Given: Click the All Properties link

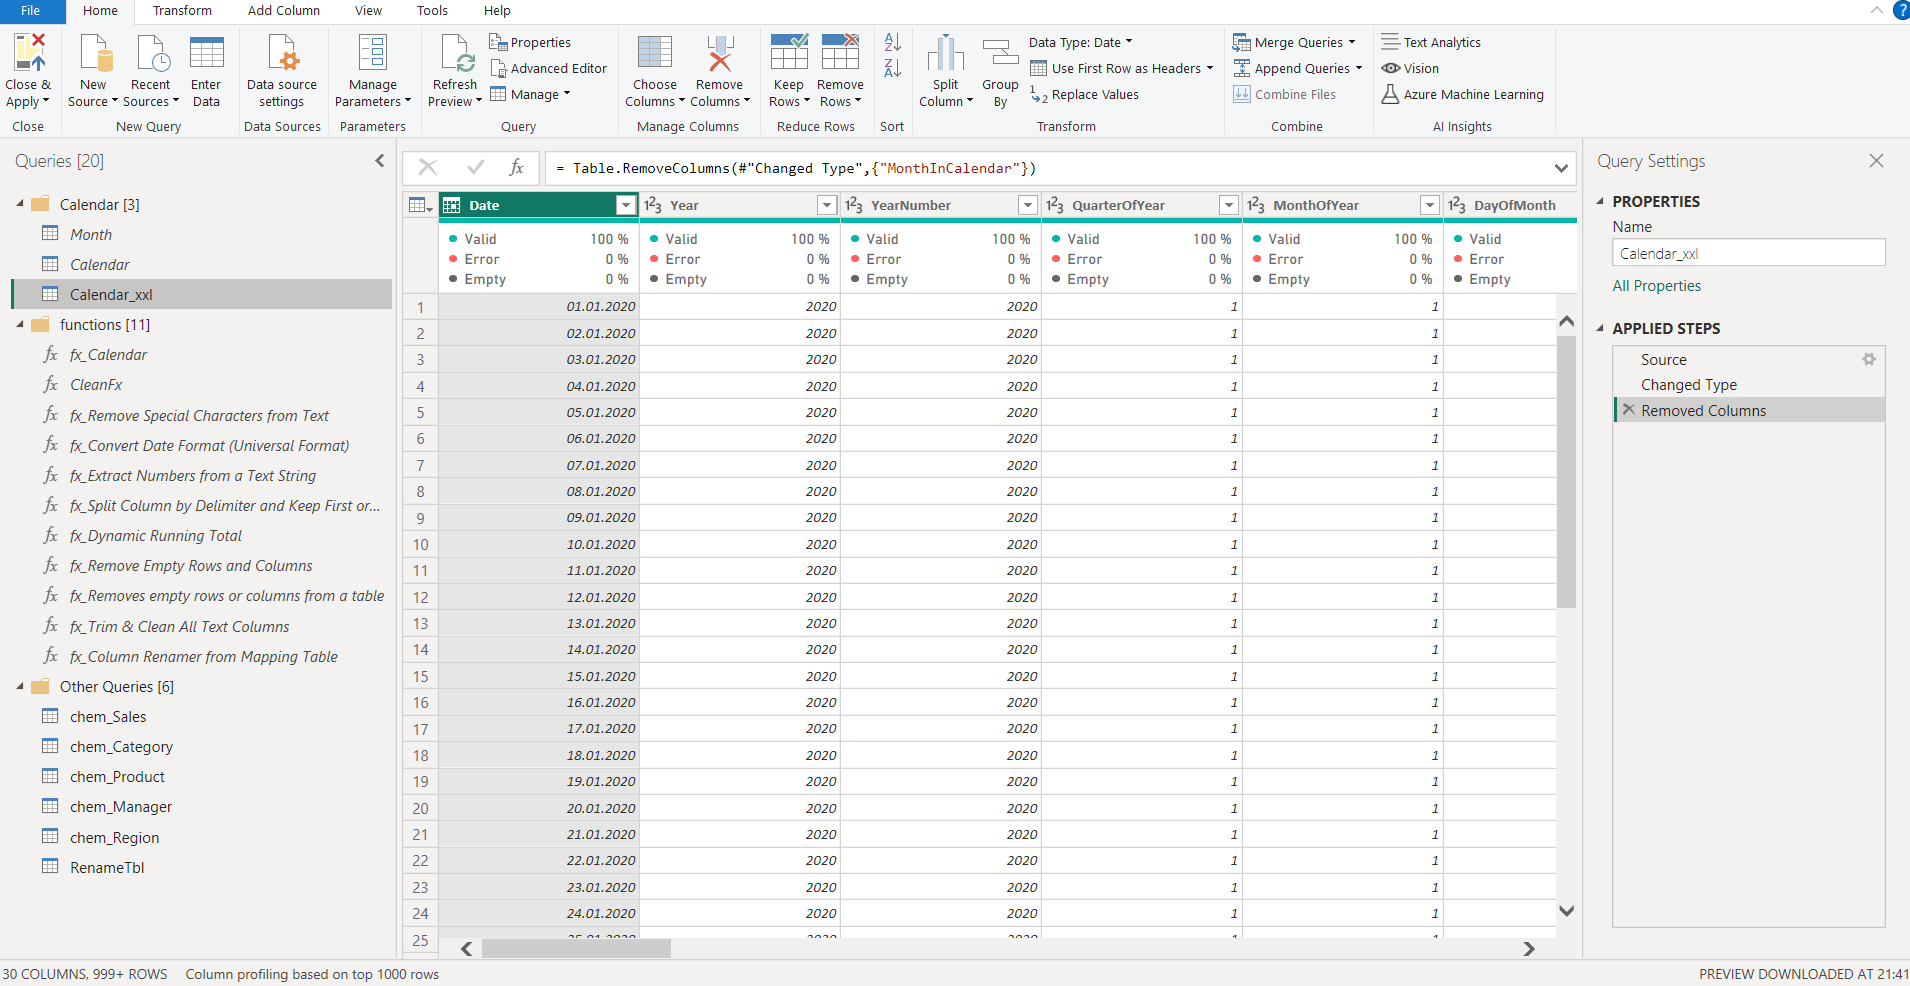Looking at the screenshot, I should (x=1656, y=285).
